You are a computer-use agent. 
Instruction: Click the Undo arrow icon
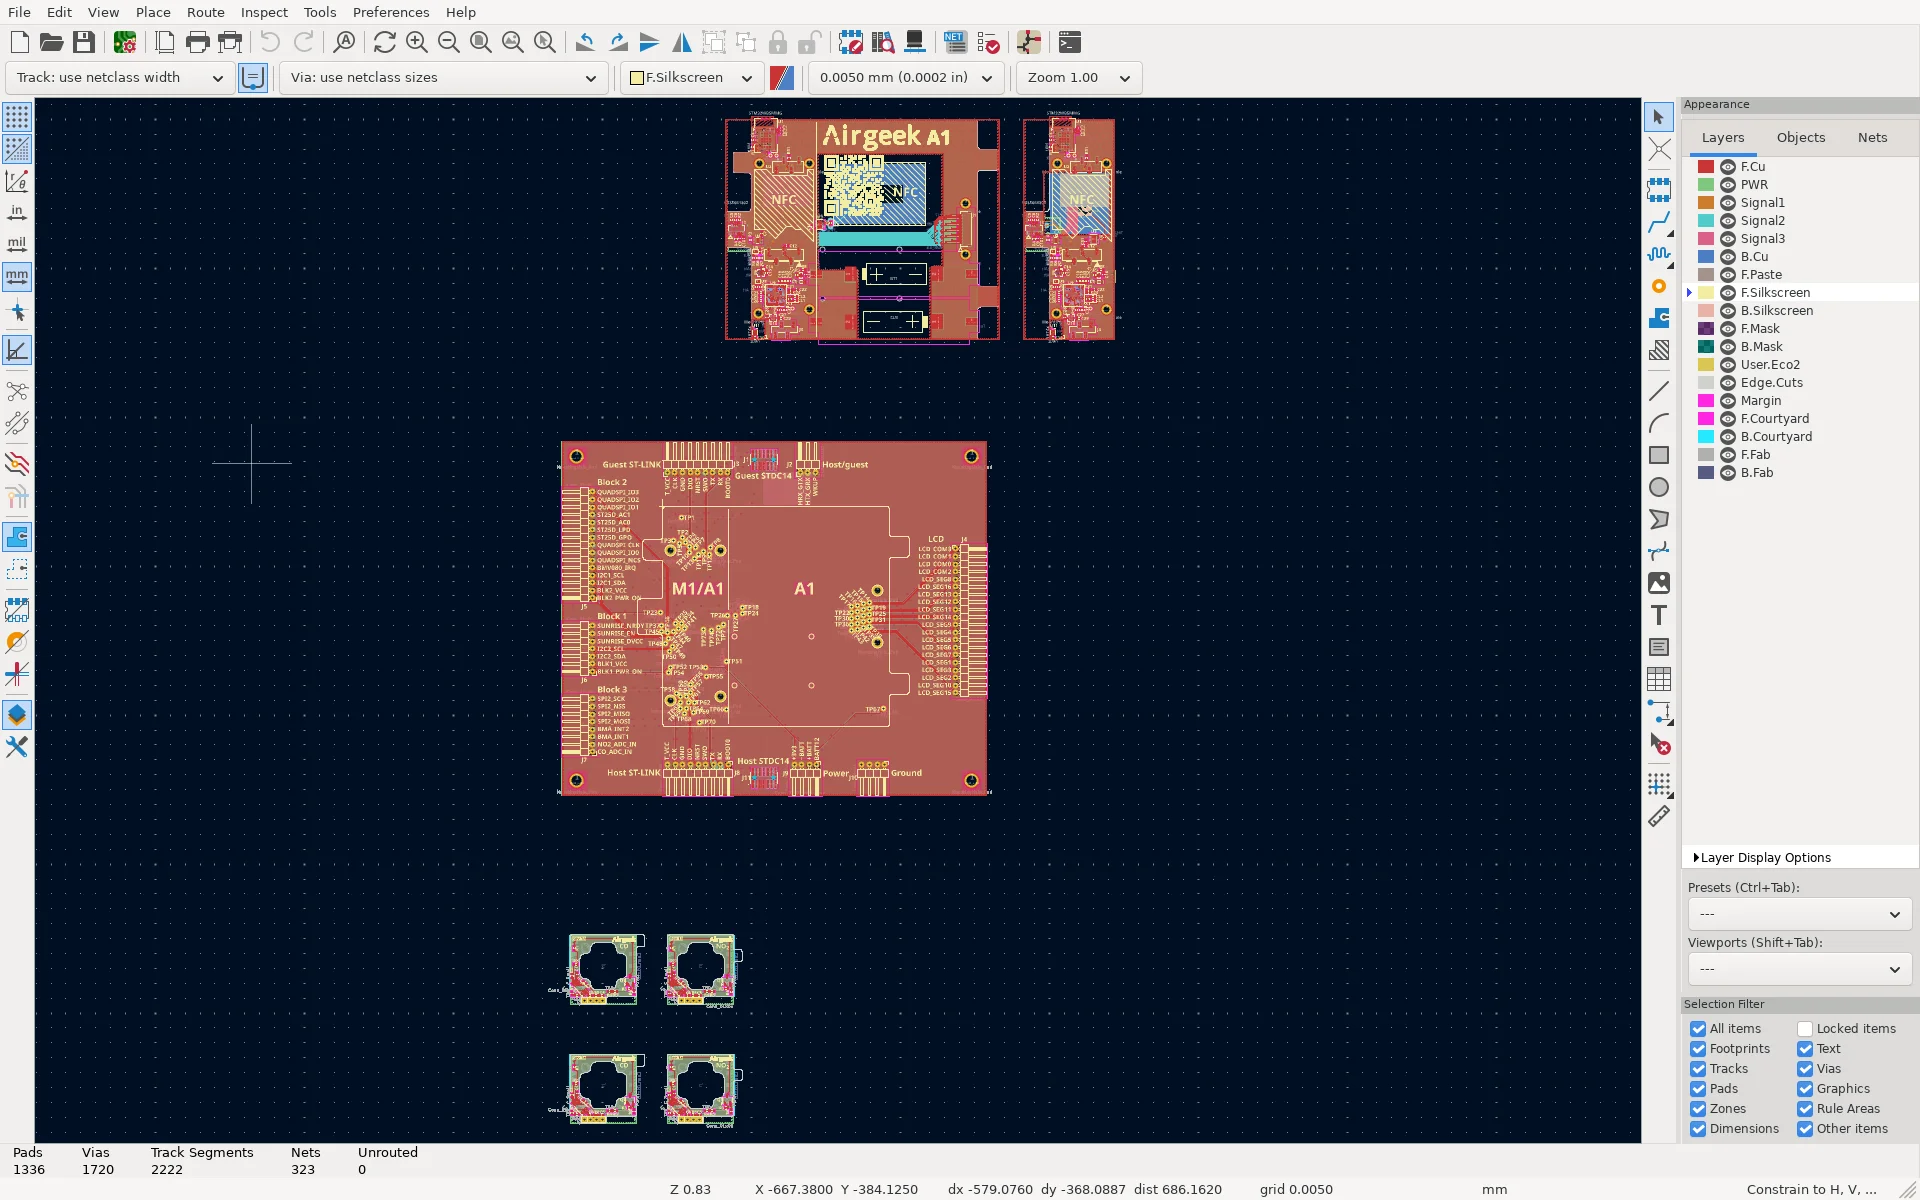[270, 42]
